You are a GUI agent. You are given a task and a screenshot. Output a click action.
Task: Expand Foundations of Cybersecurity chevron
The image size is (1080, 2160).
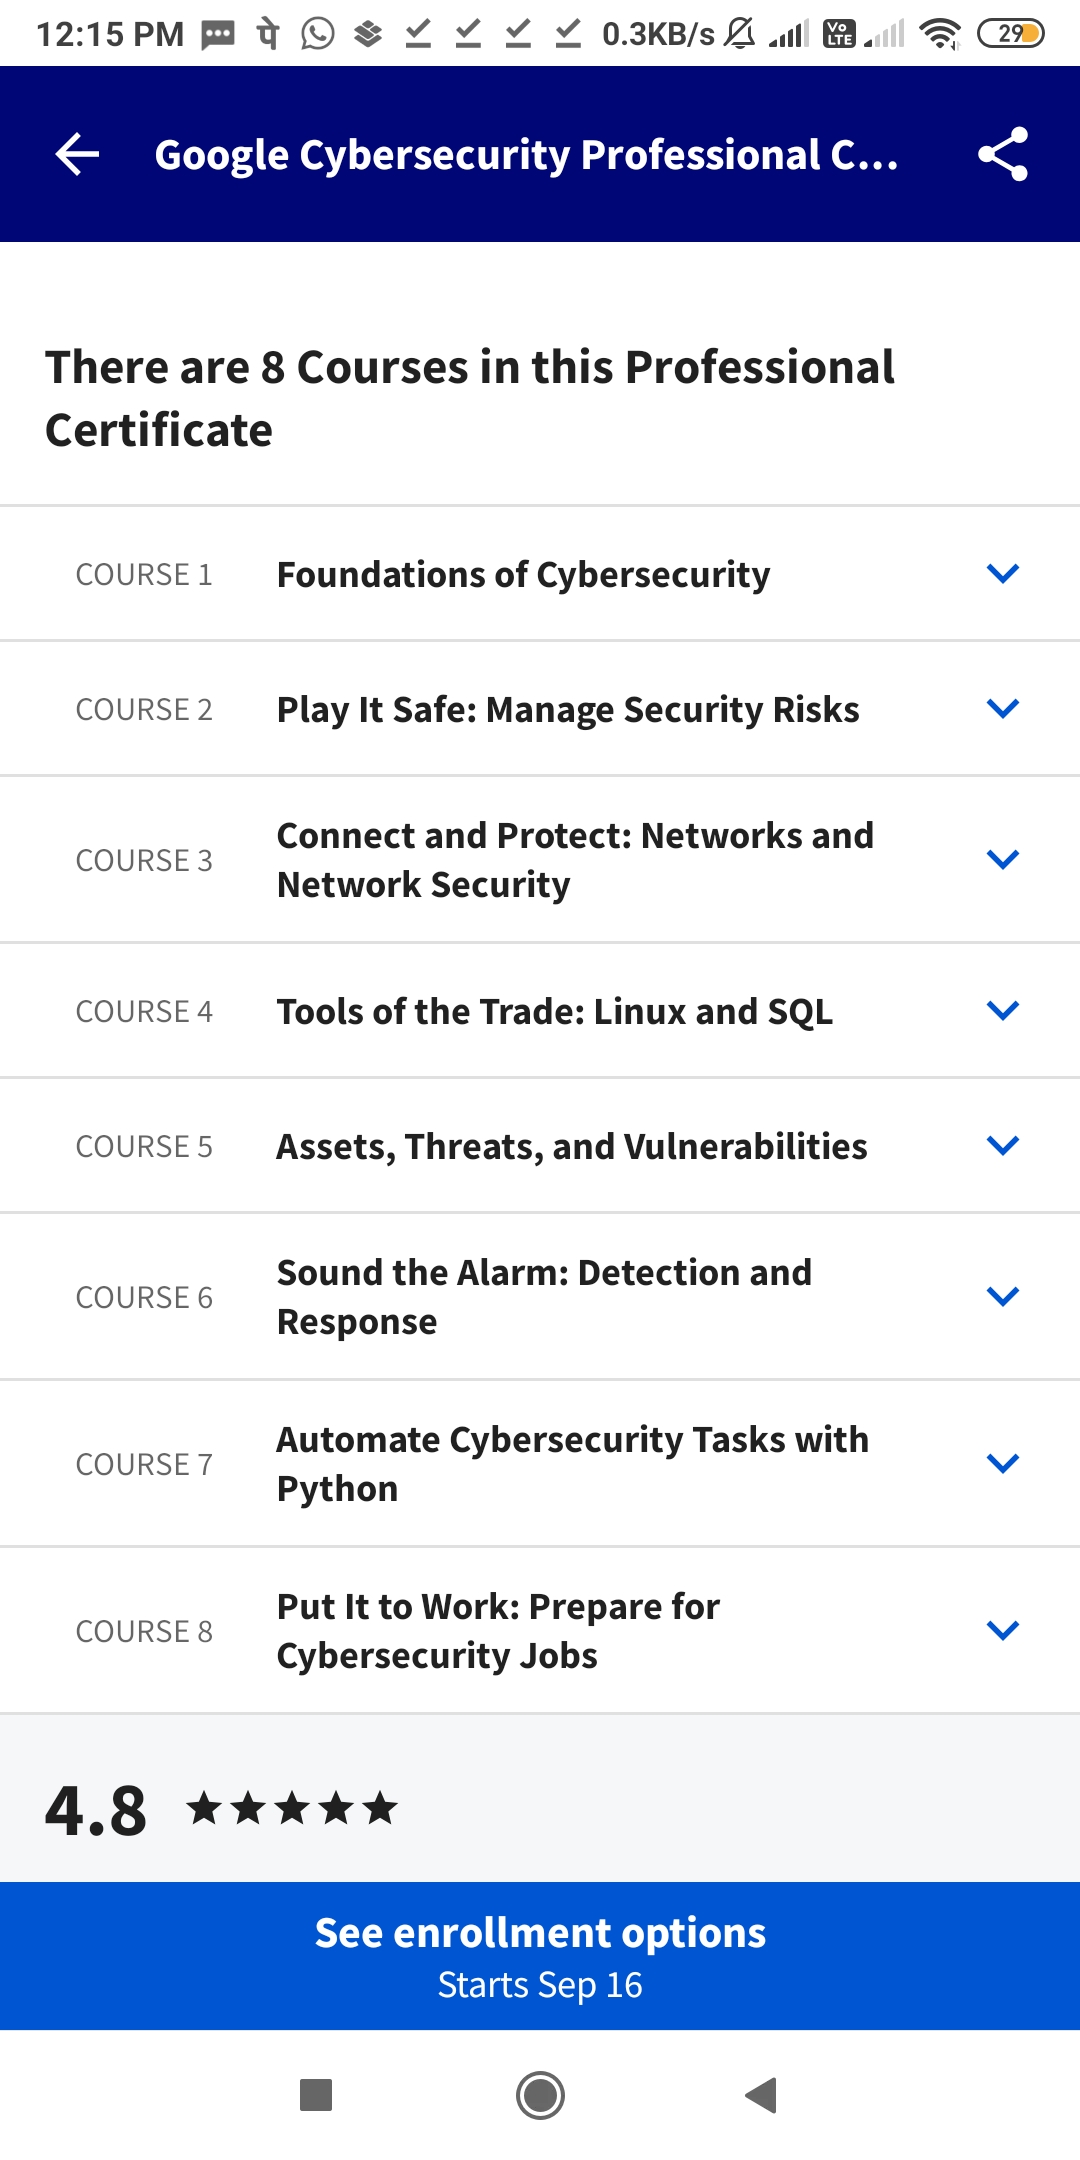pos(1002,573)
